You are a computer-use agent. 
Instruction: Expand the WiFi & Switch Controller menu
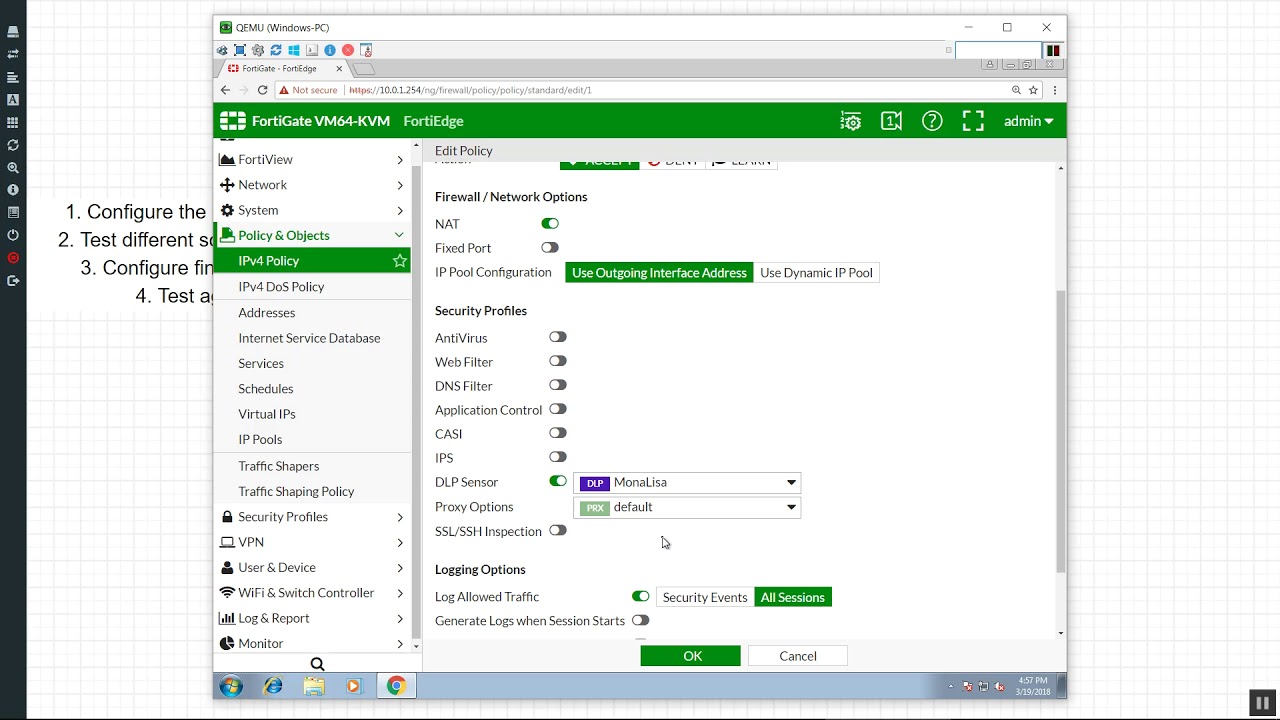click(x=314, y=593)
